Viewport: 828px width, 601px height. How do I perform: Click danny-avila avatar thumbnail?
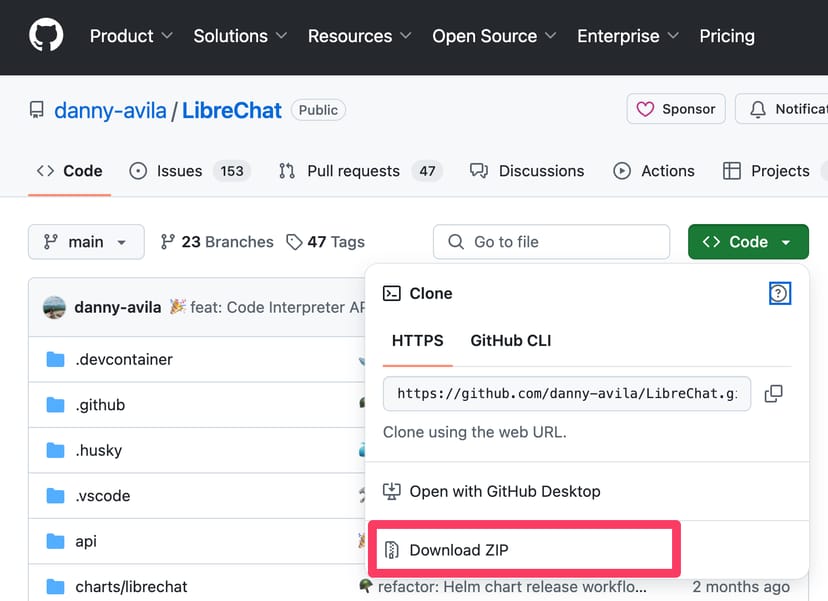(x=55, y=307)
